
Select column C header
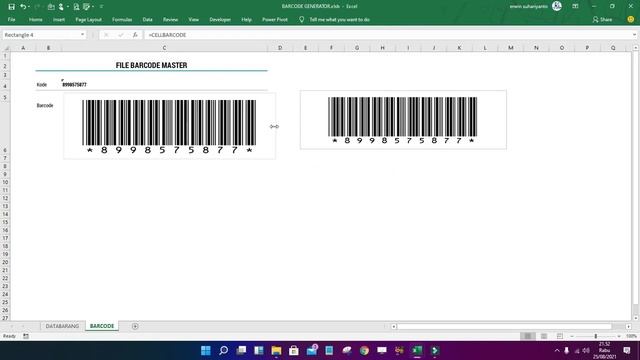pos(164,48)
